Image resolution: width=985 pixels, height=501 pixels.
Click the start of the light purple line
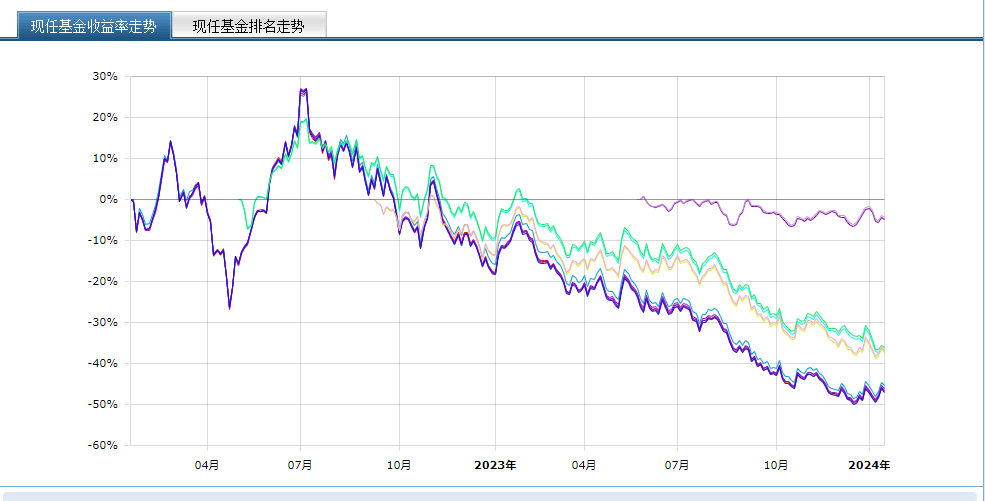[x=641, y=197]
